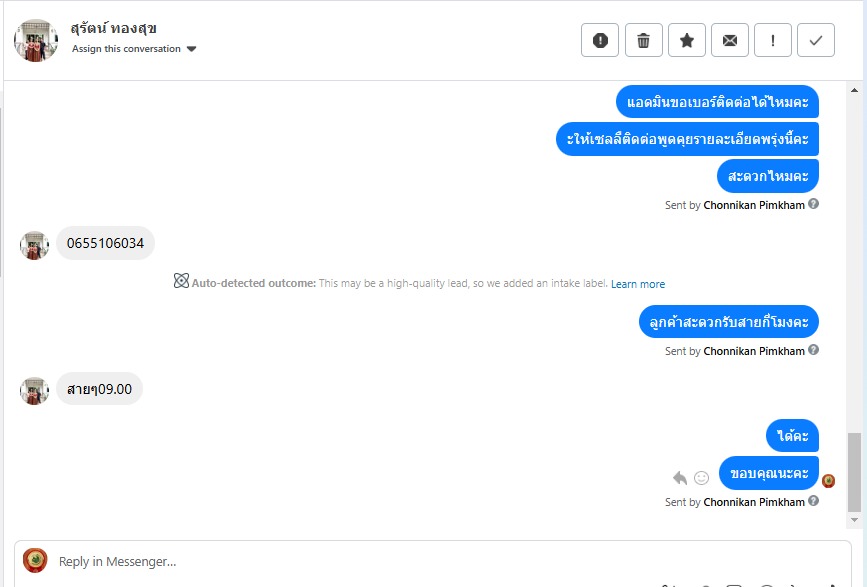The image size is (867, 587).
Task: Reply to last message with arrow icon
Action: tap(680, 477)
